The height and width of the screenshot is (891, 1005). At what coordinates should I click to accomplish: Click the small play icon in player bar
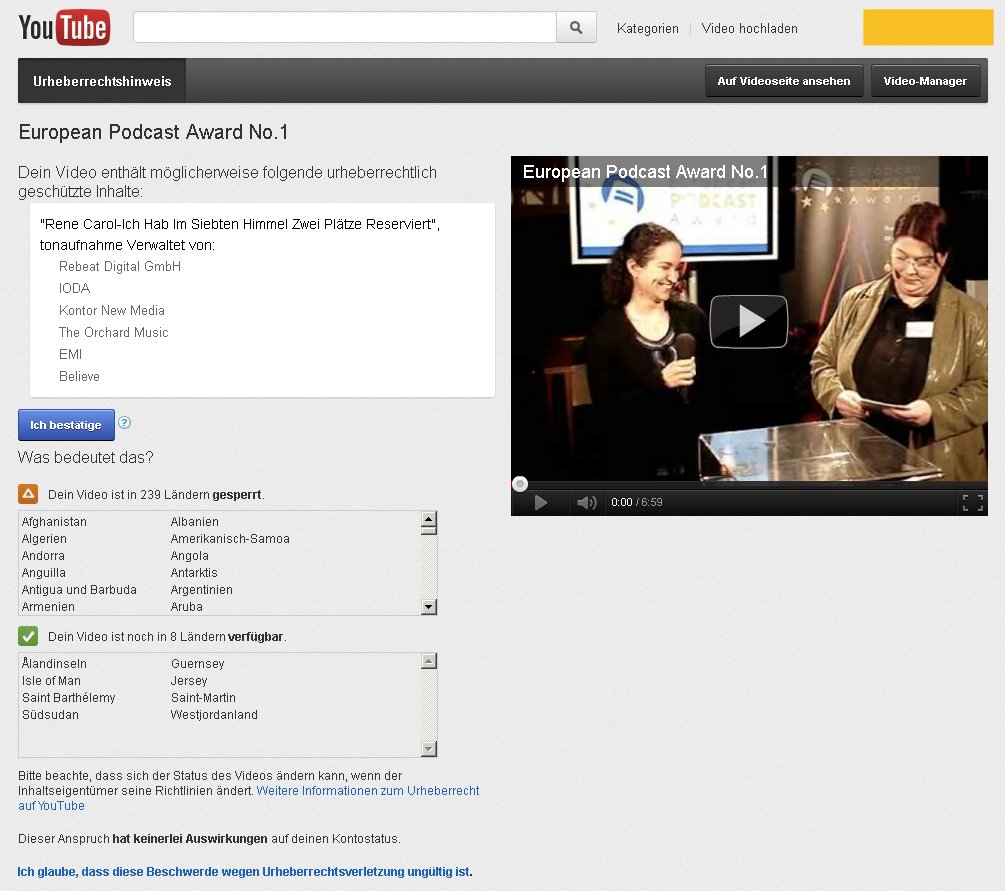tap(540, 503)
